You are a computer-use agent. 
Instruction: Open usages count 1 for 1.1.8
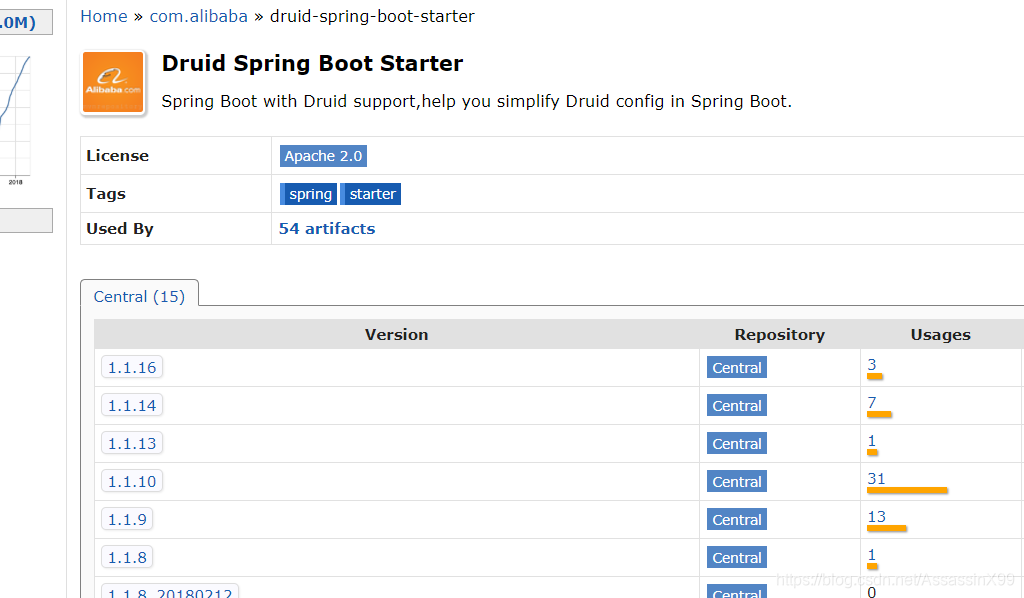click(x=872, y=554)
